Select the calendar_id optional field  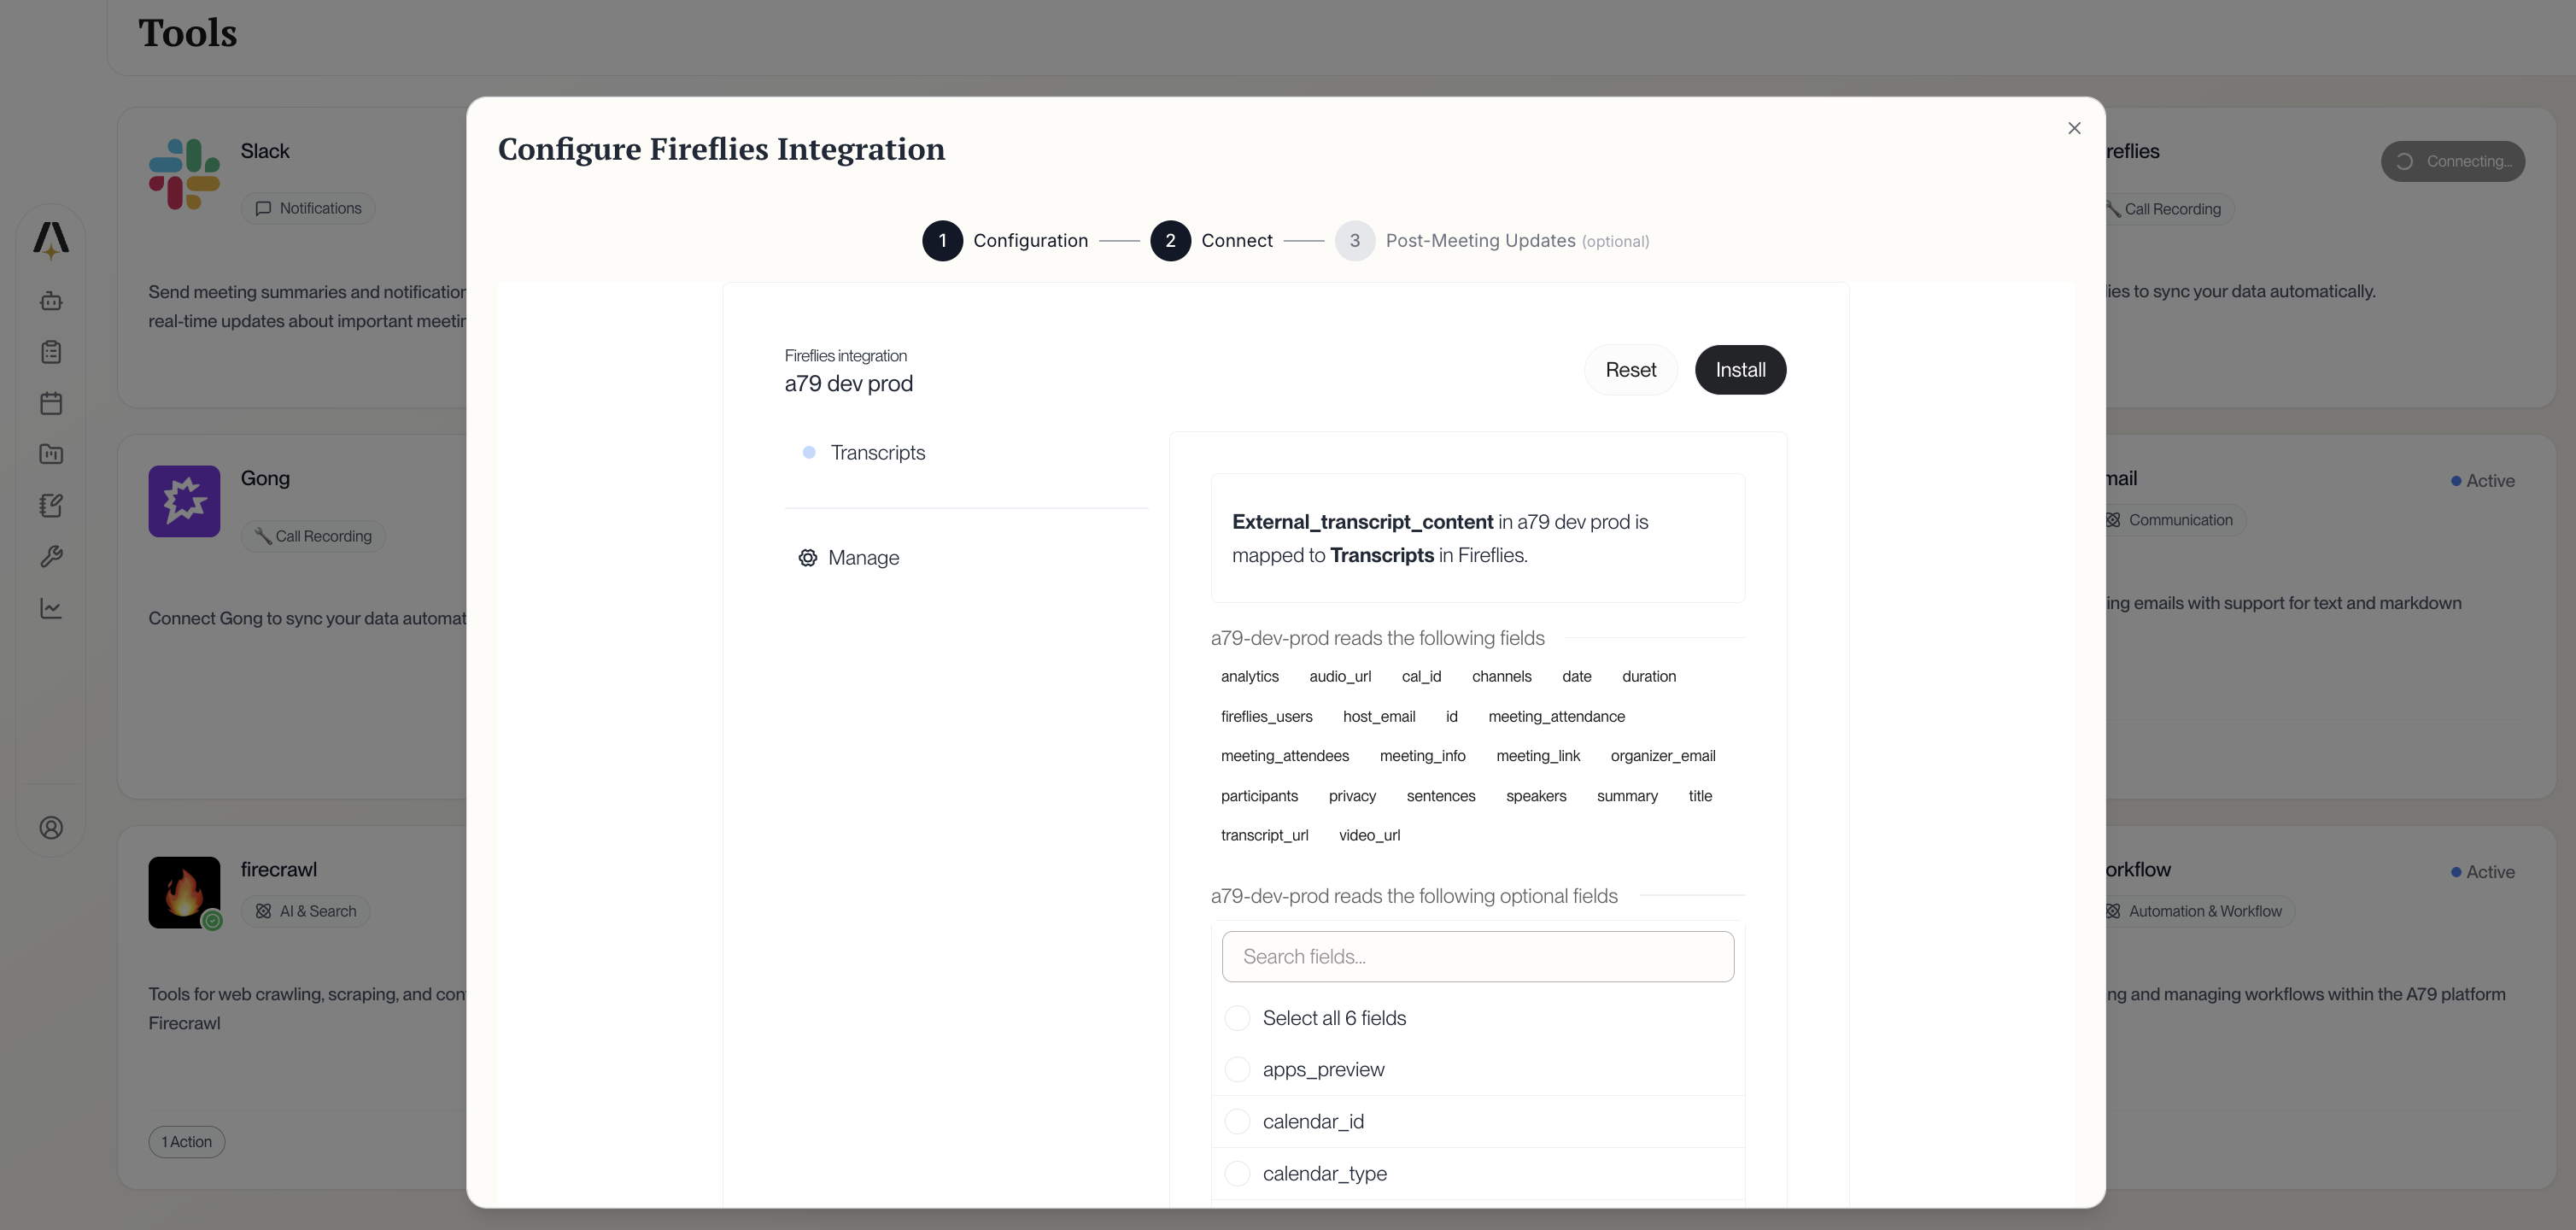point(1237,1121)
